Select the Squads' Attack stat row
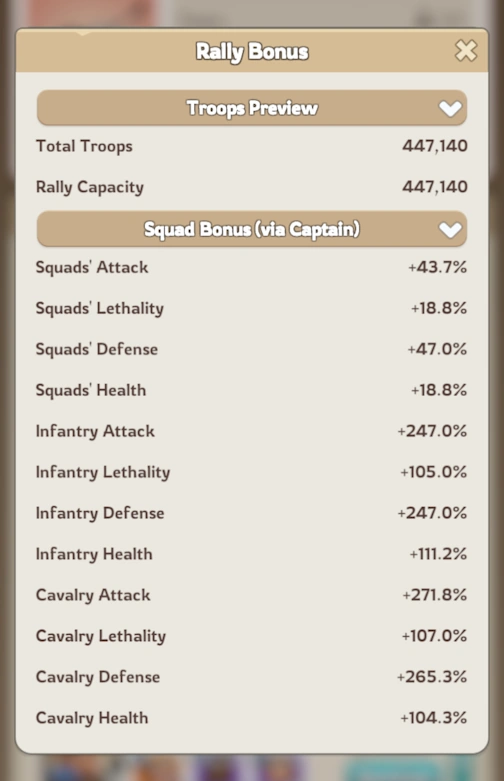This screenshot has height=781, width=504. coord(252,267)
